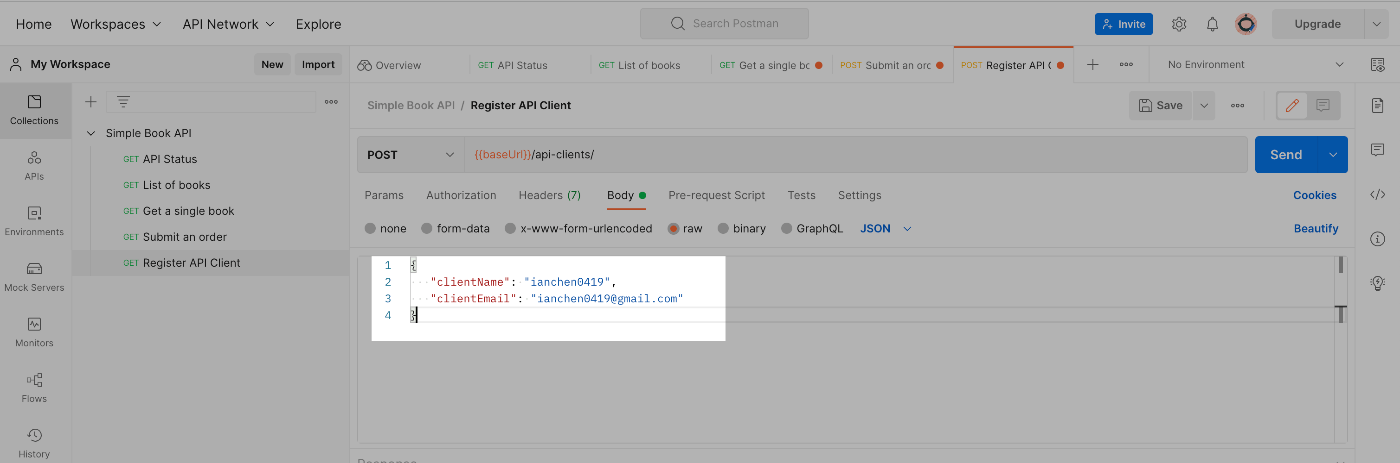Open request info icon in right sidebar

point(1377,239)
